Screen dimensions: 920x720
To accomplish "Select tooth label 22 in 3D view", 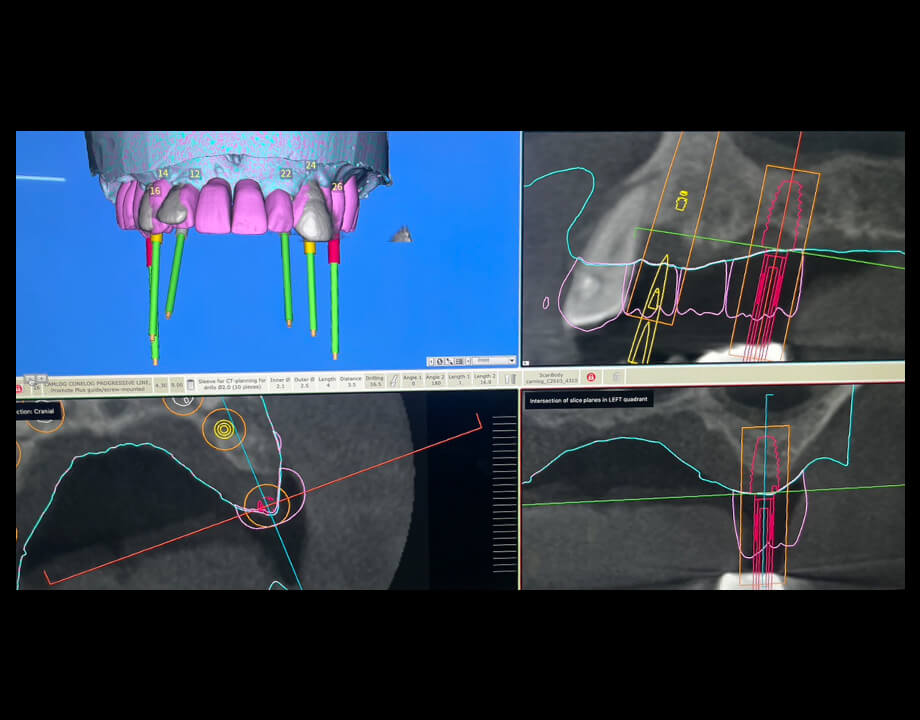I will pos(286,174).
